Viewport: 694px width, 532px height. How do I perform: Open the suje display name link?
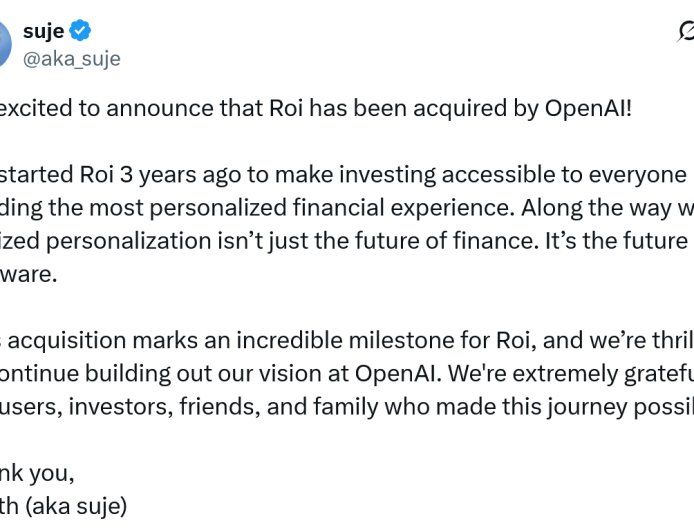tap(43, 32)
